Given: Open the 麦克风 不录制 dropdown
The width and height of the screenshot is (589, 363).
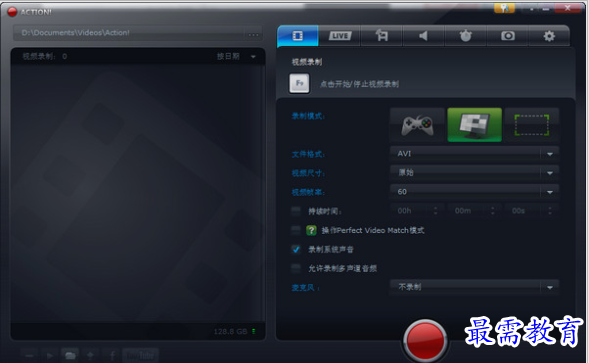Looking at the screenshot, I should (x=474, y=287).
